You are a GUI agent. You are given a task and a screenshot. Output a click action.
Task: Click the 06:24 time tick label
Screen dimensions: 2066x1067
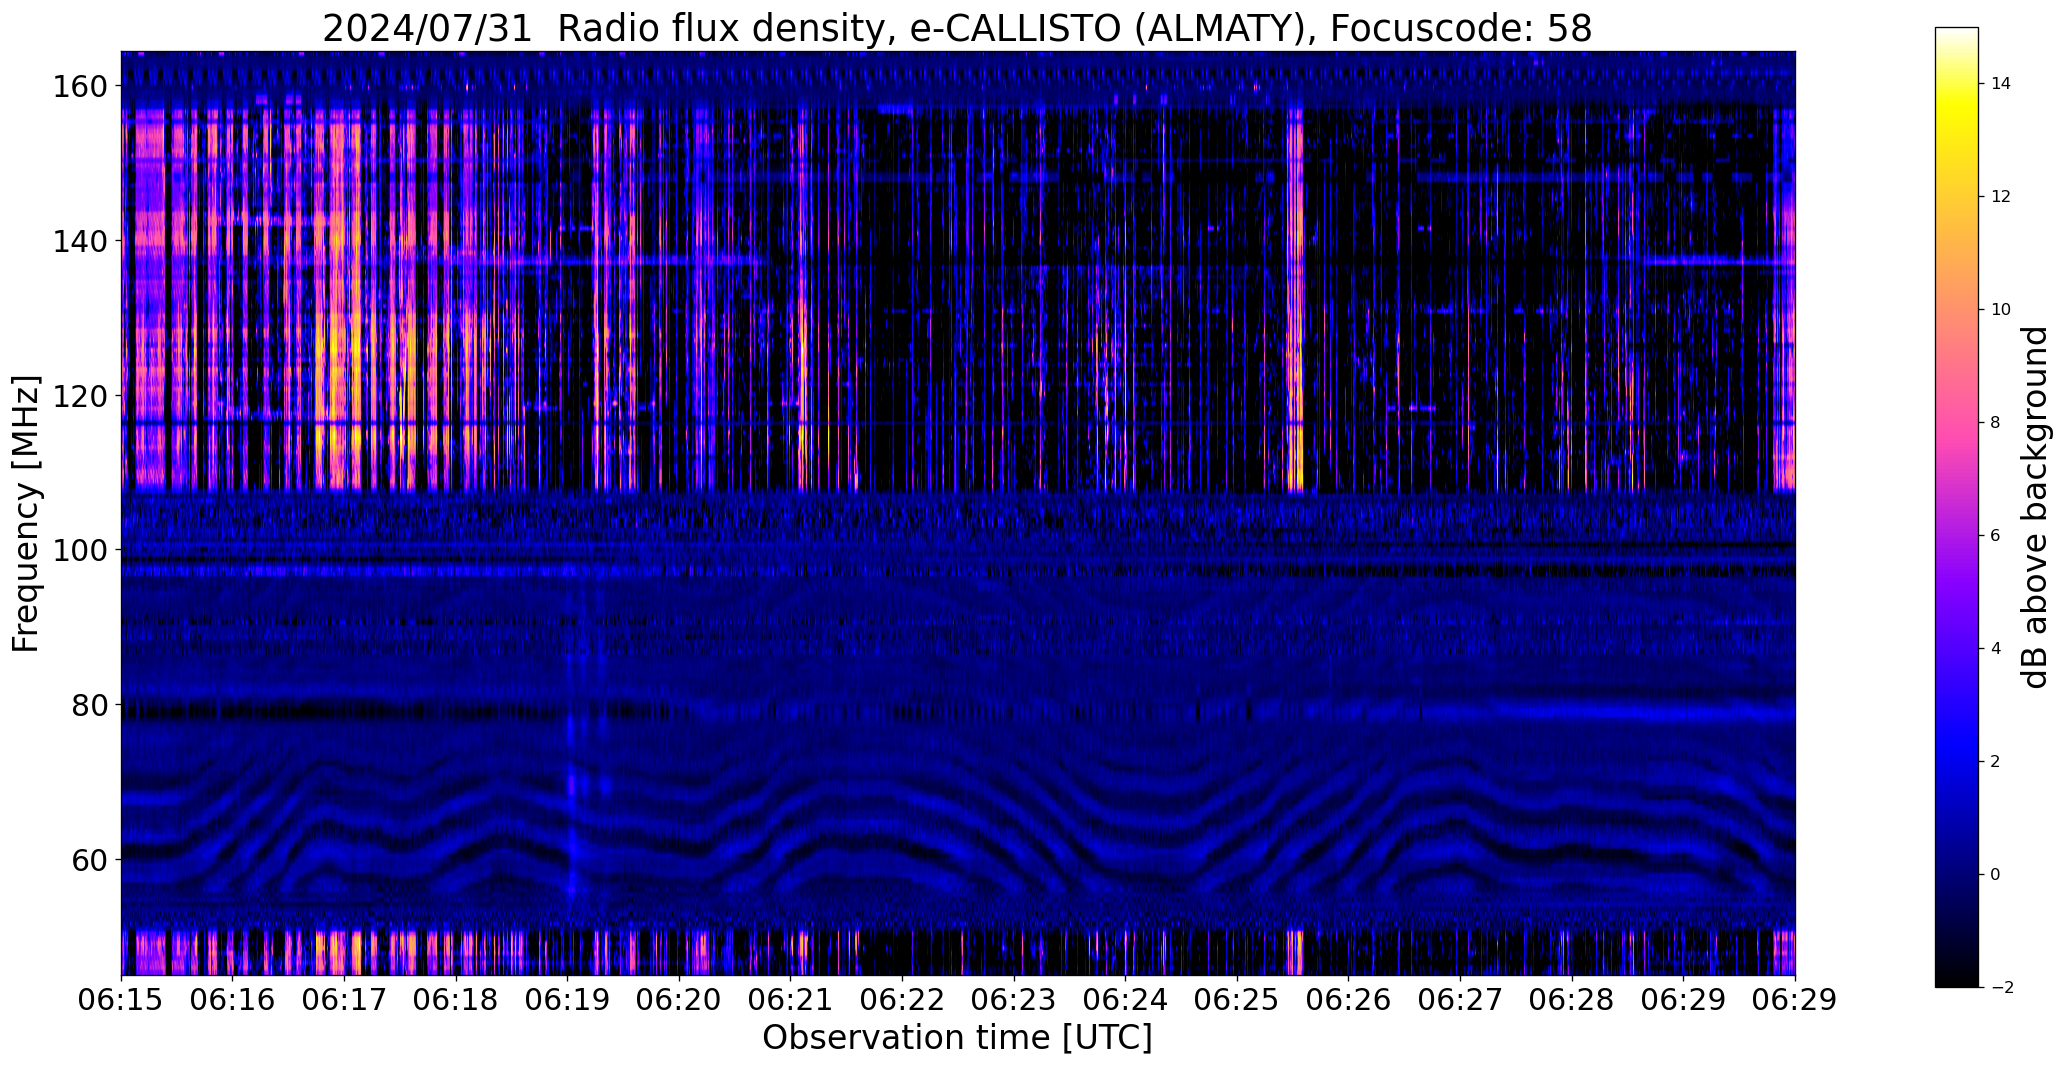tap(1126, 1000)
